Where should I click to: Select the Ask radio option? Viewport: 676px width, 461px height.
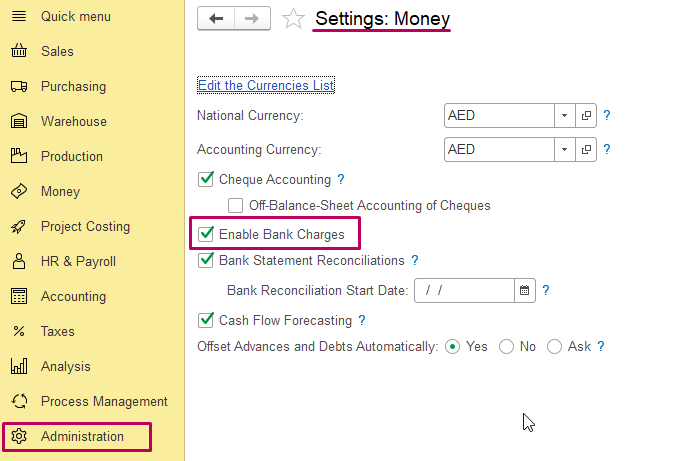(554, 347)
